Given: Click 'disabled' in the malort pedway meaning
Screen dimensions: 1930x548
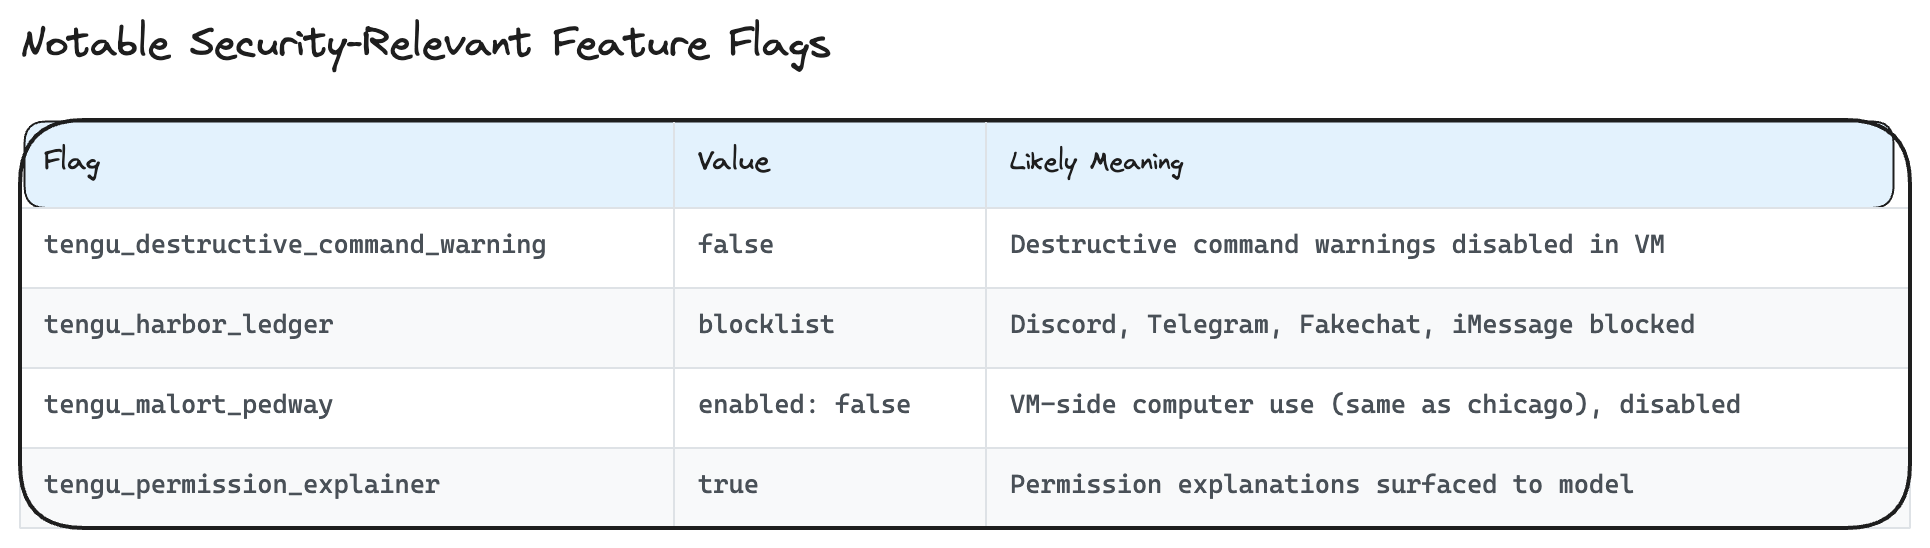Looking at the screenshot, I should pos(1680,405).
